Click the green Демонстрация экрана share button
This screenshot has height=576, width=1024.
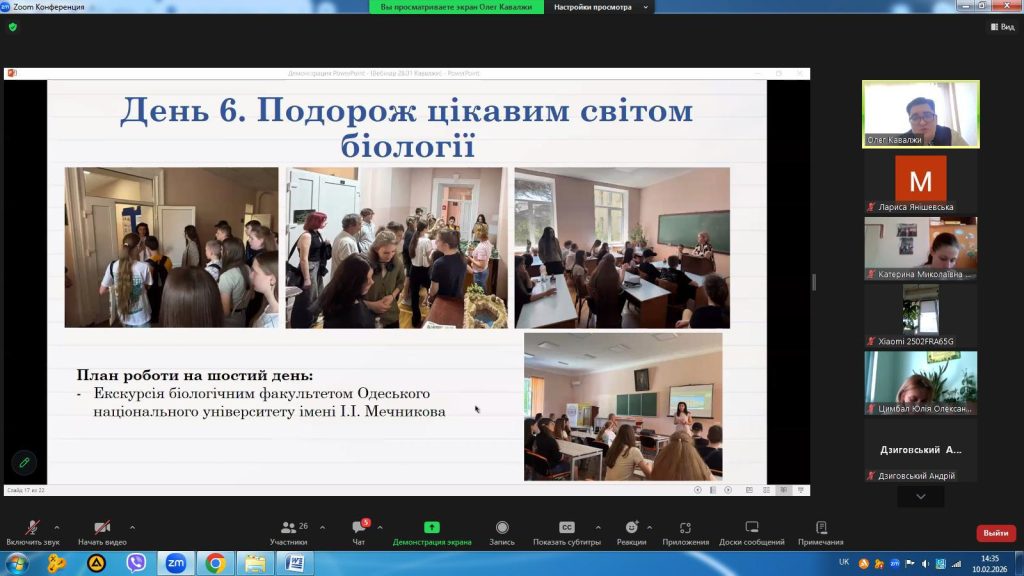pos(431,529)
